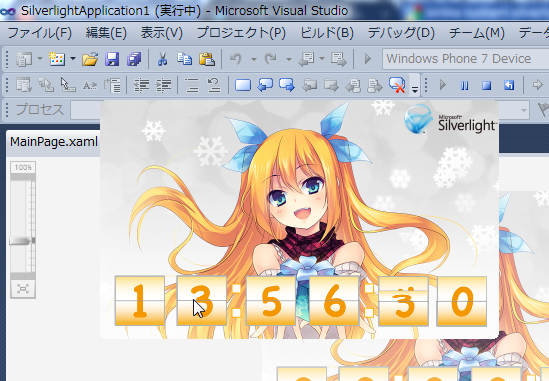
Task: Open the プロジェクト(P) menu
Action: point(241,33)
